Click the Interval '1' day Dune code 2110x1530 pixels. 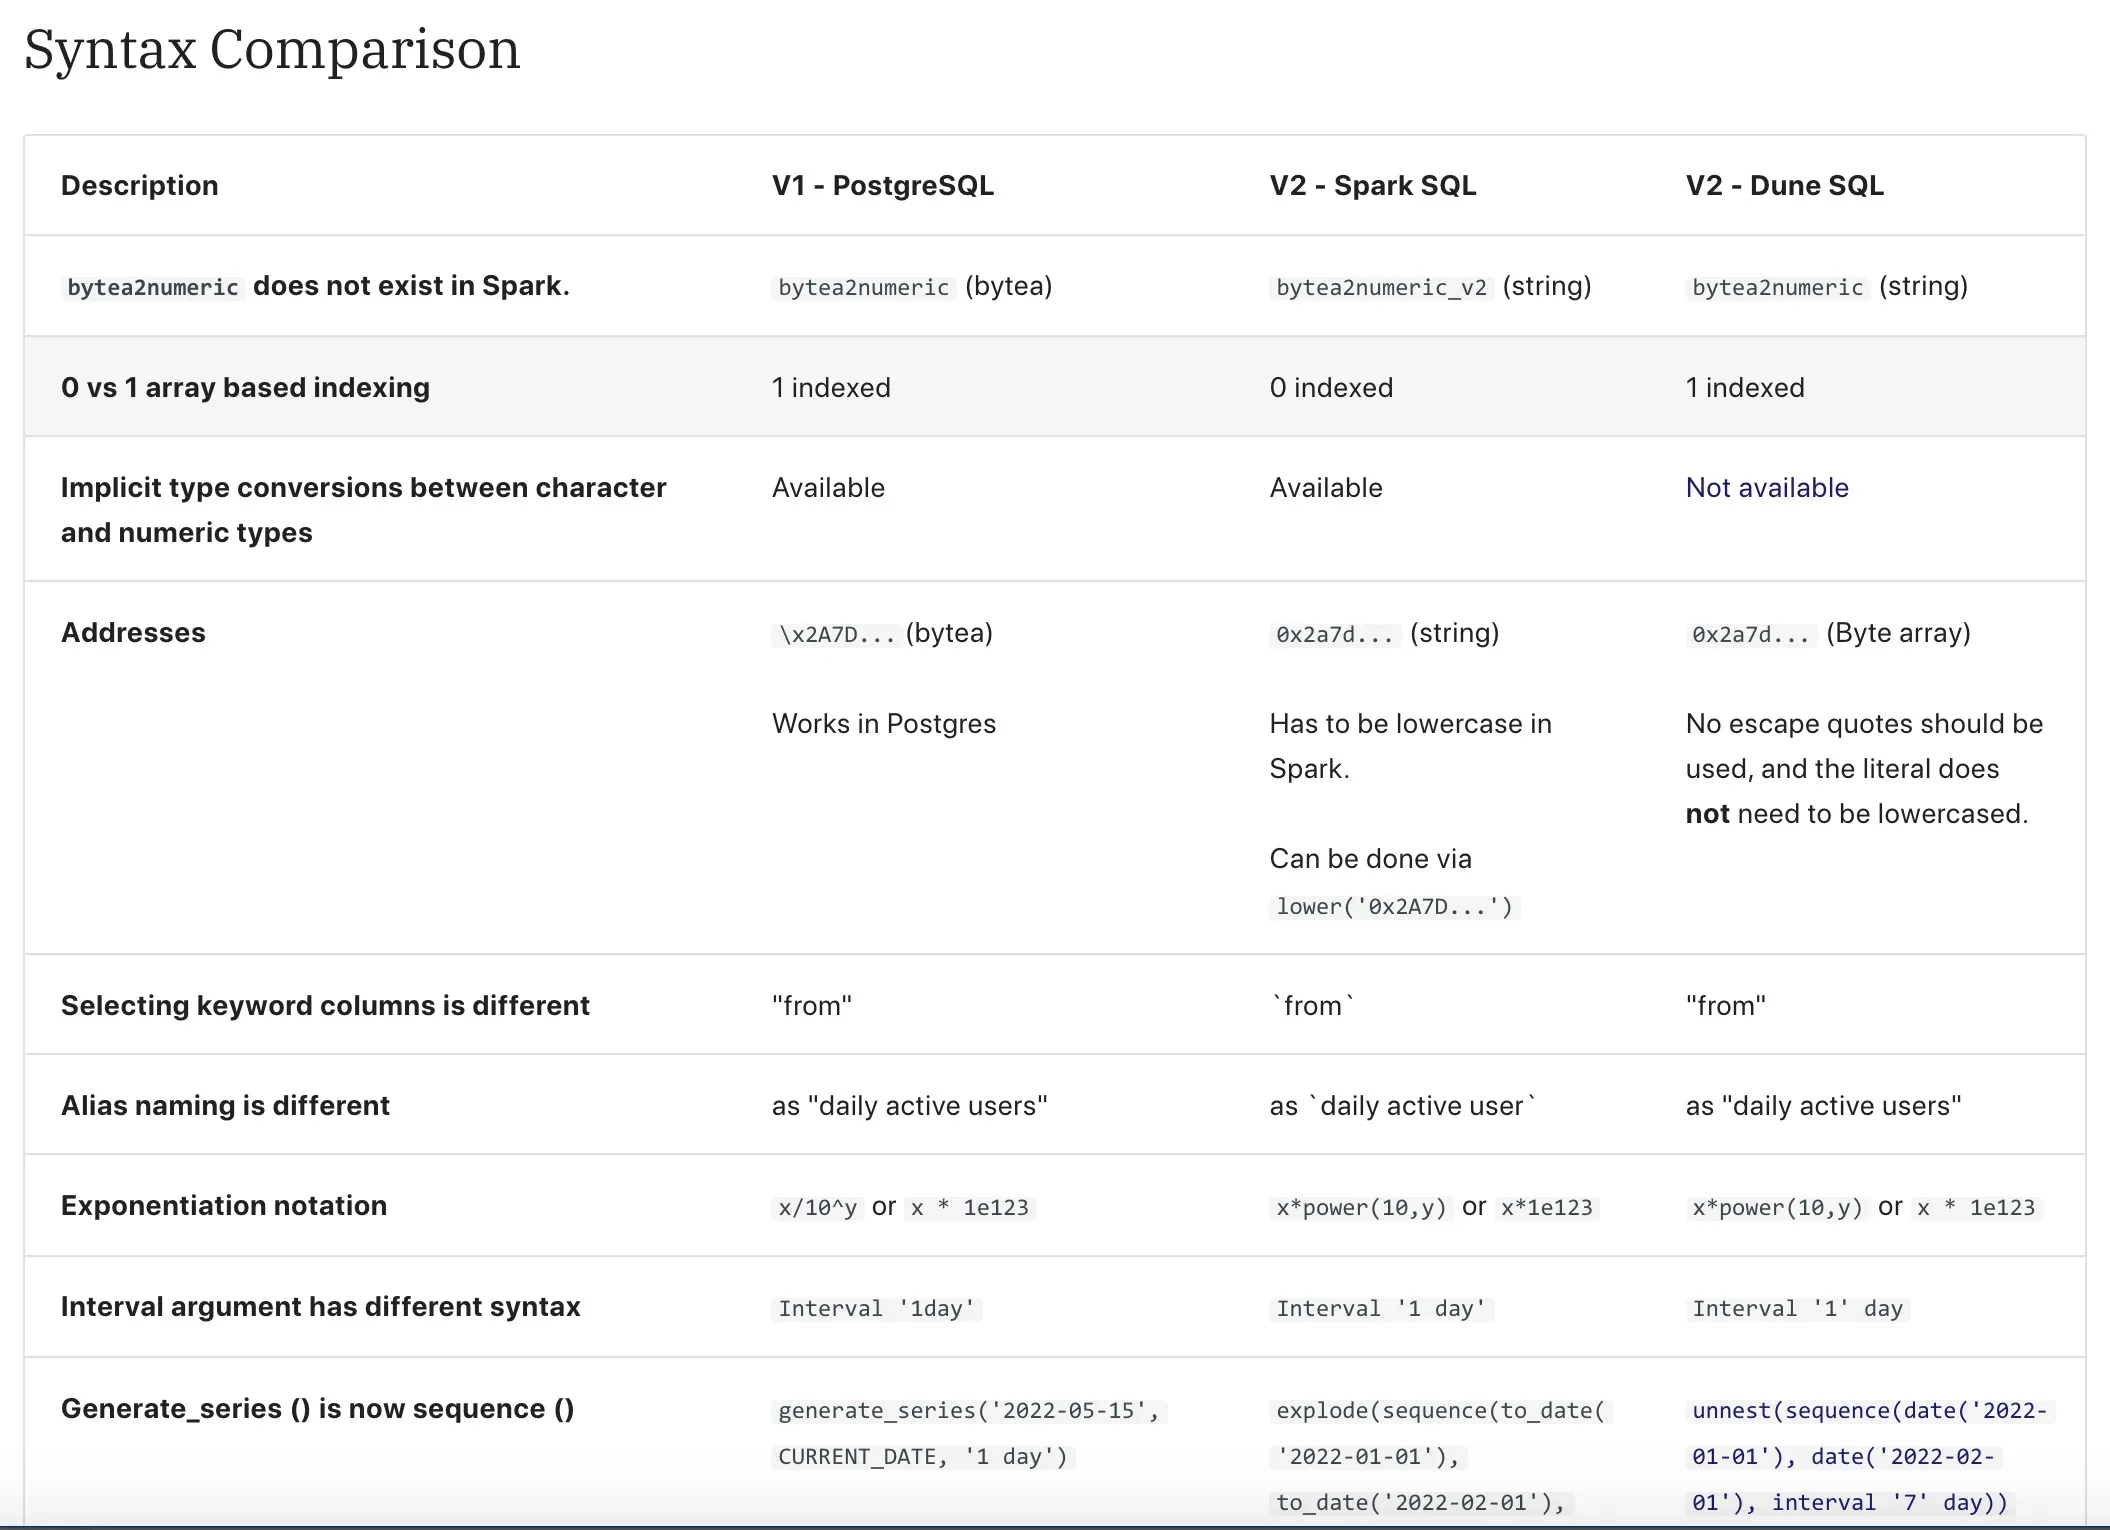coord(1797,1309)
